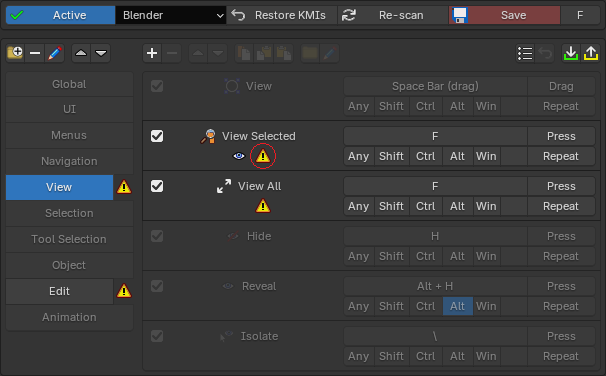Viewport: 606px width, 376px height.
Task: Click the eye icon under View Selected
Action: tap(239, 156)
